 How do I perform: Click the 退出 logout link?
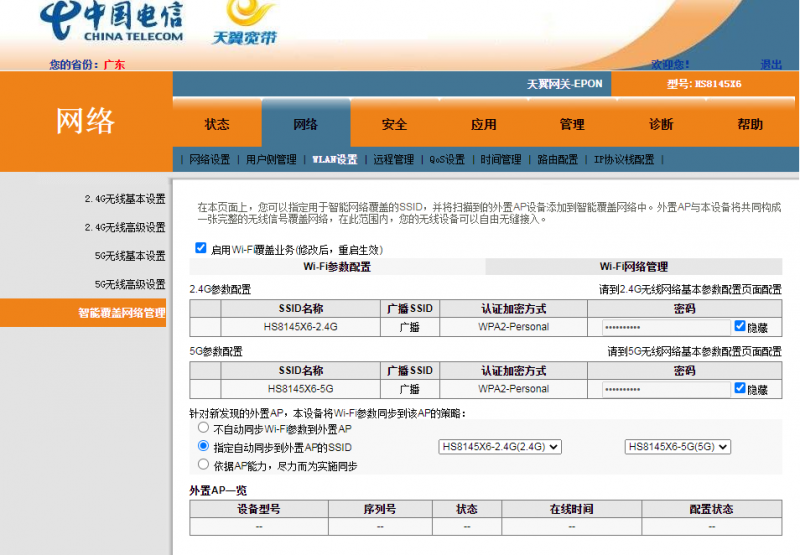pos(771,64)
